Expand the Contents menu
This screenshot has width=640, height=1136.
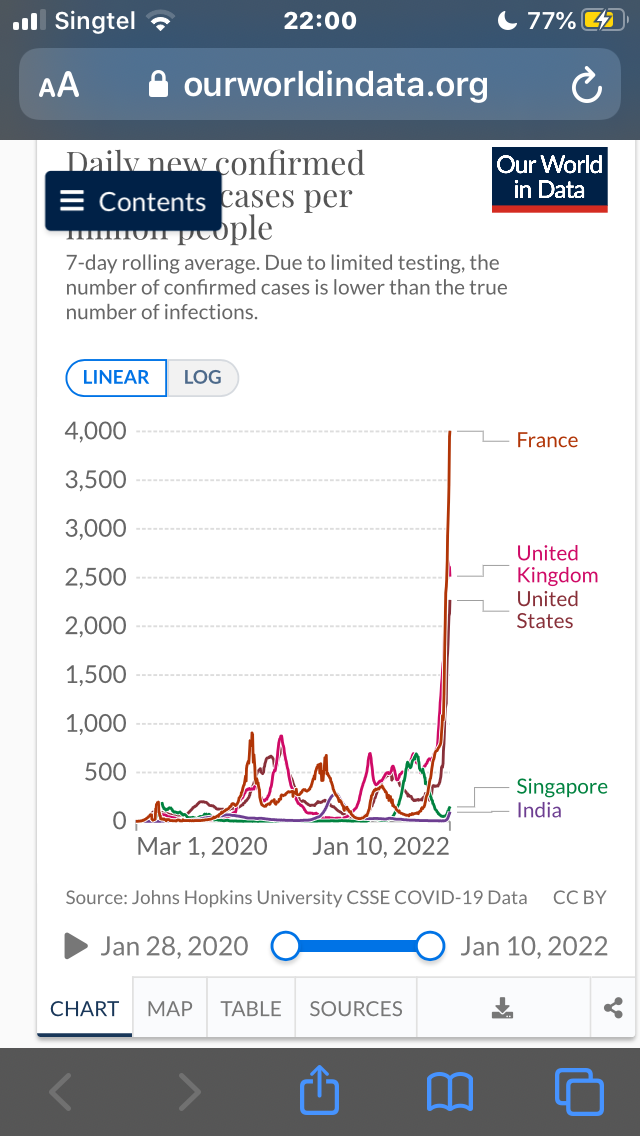click(133, 201)
